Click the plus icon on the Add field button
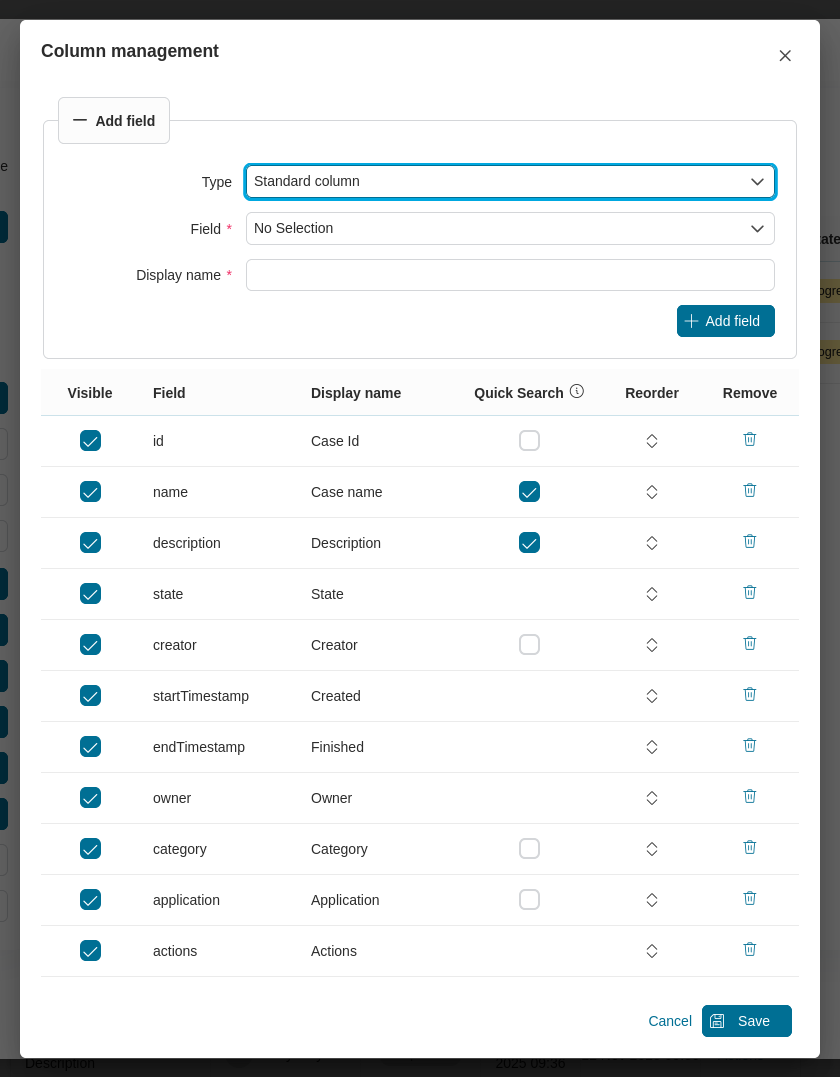 (x=691, y=321)
